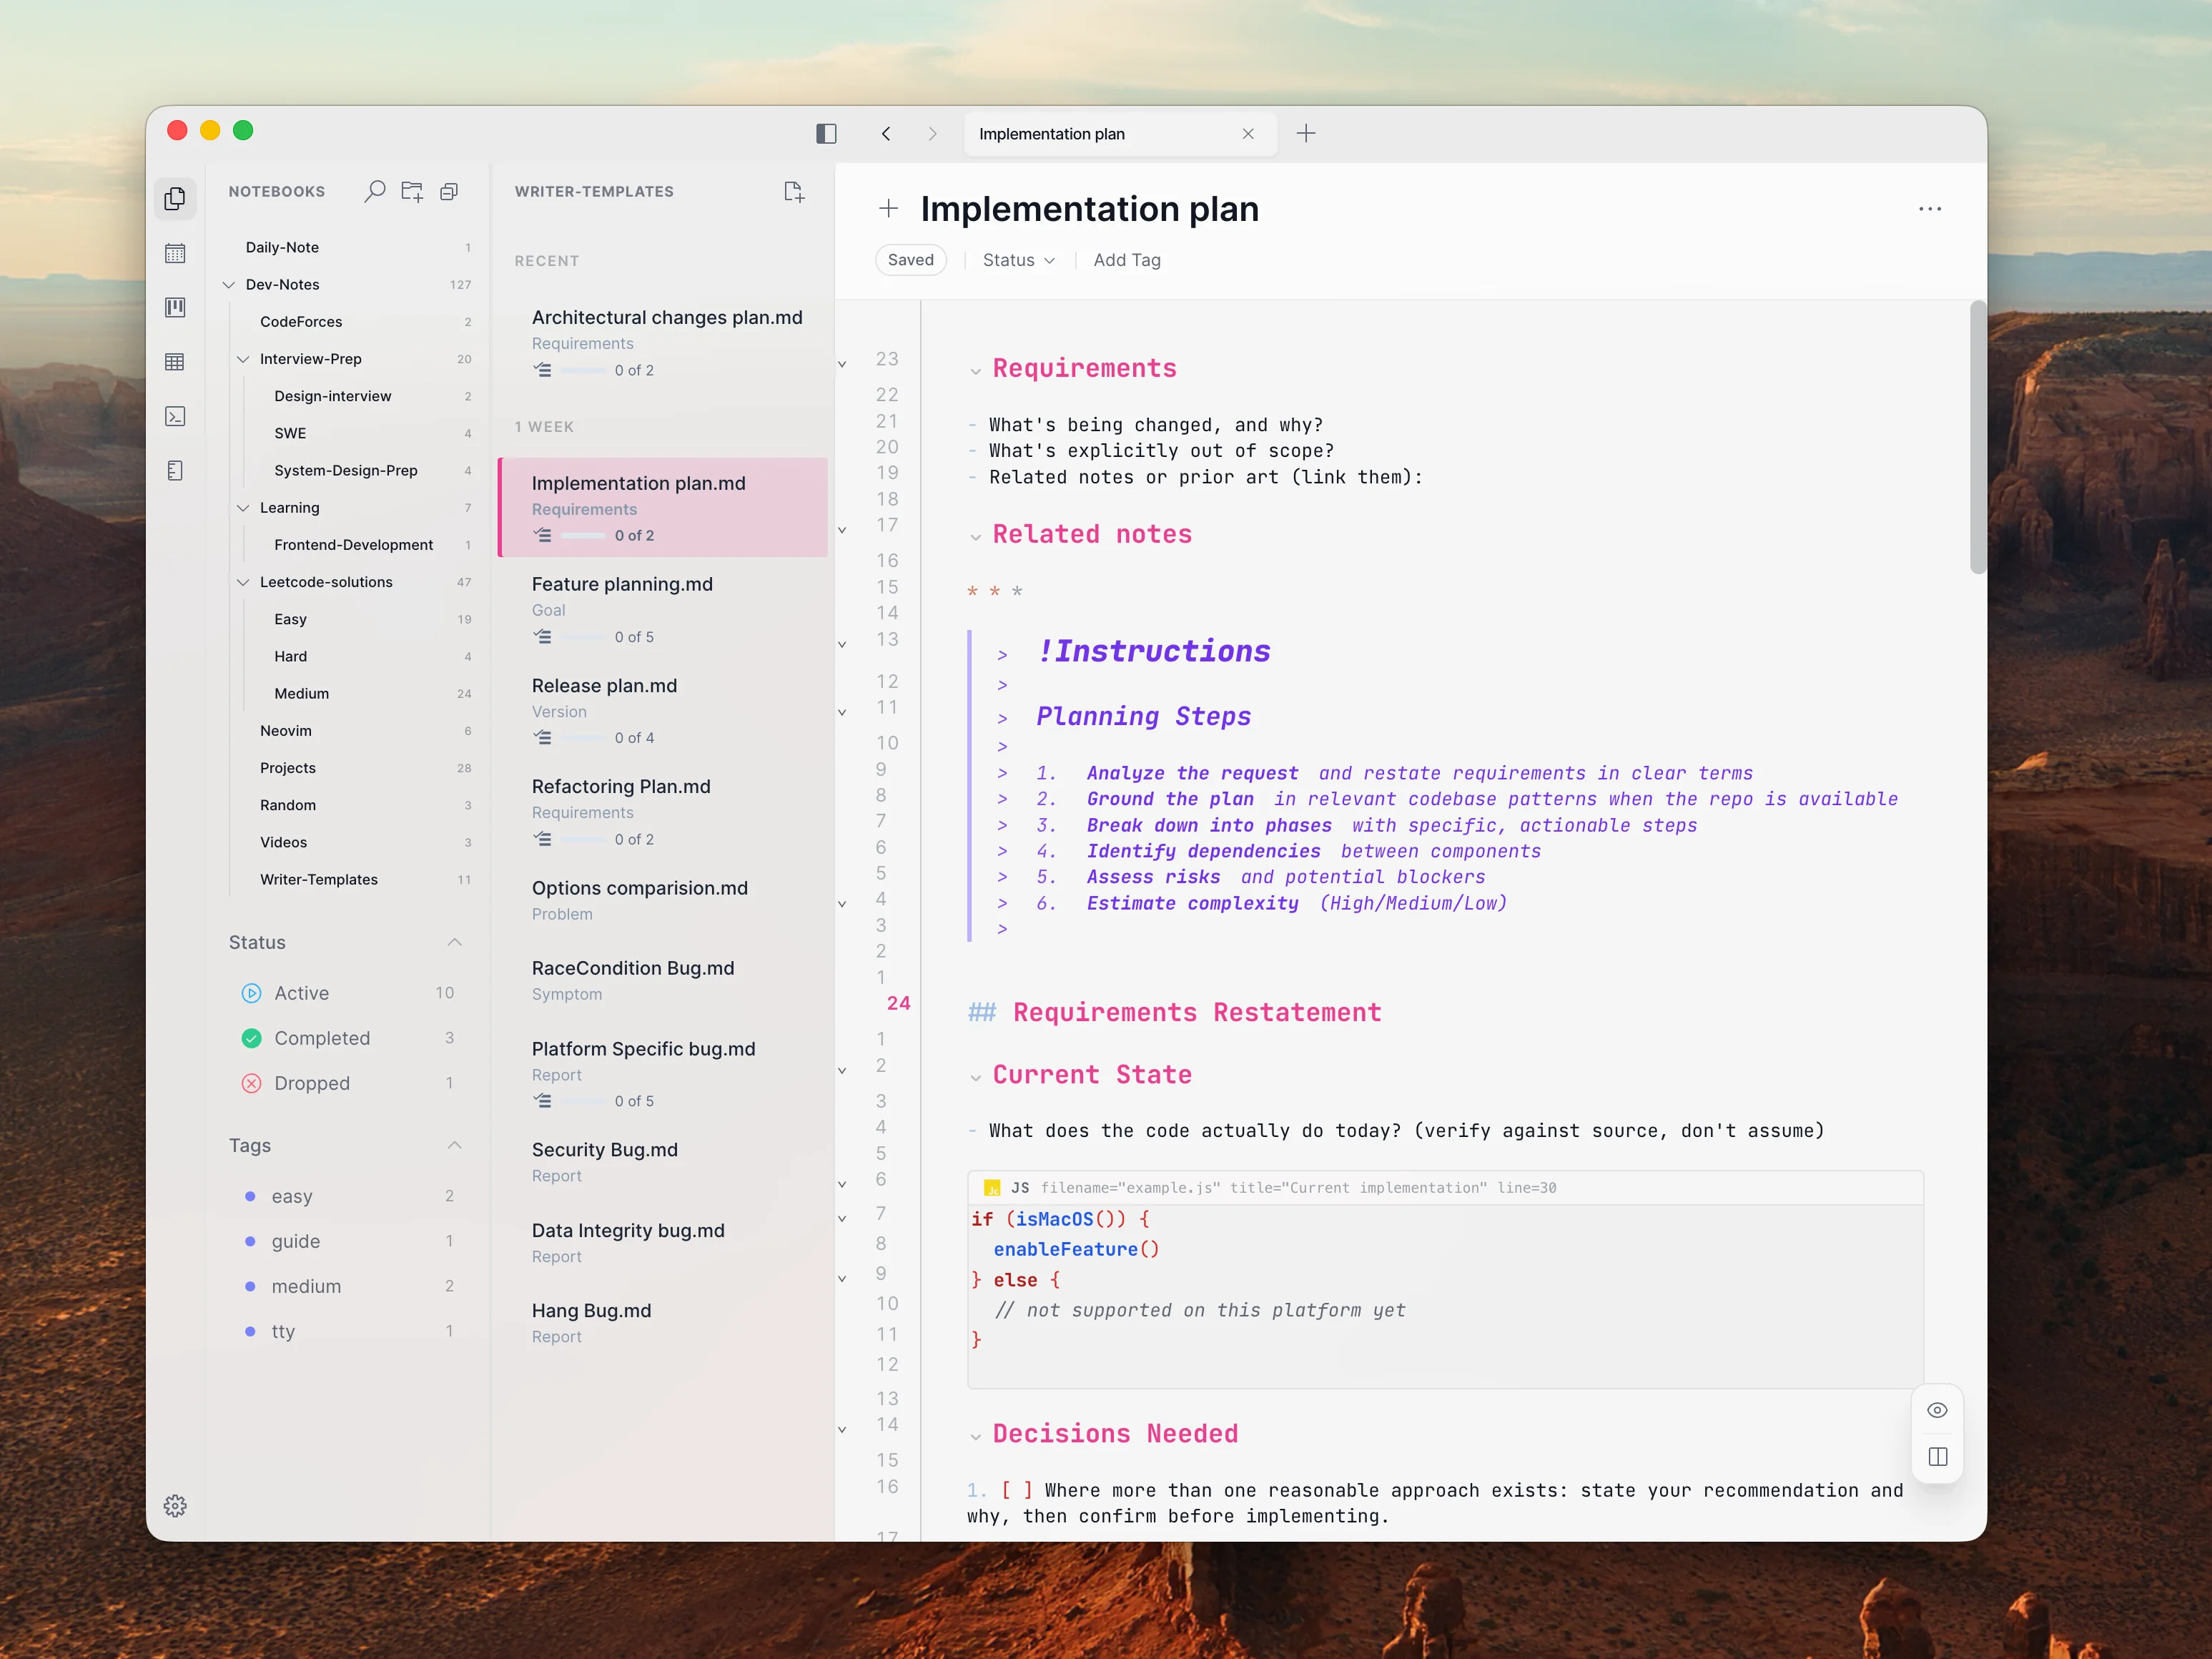Image resolution: width=2212 pixels, height=1659 pixels.
Task: Collapse the Status section in sidebar
Action: point(455,942)
